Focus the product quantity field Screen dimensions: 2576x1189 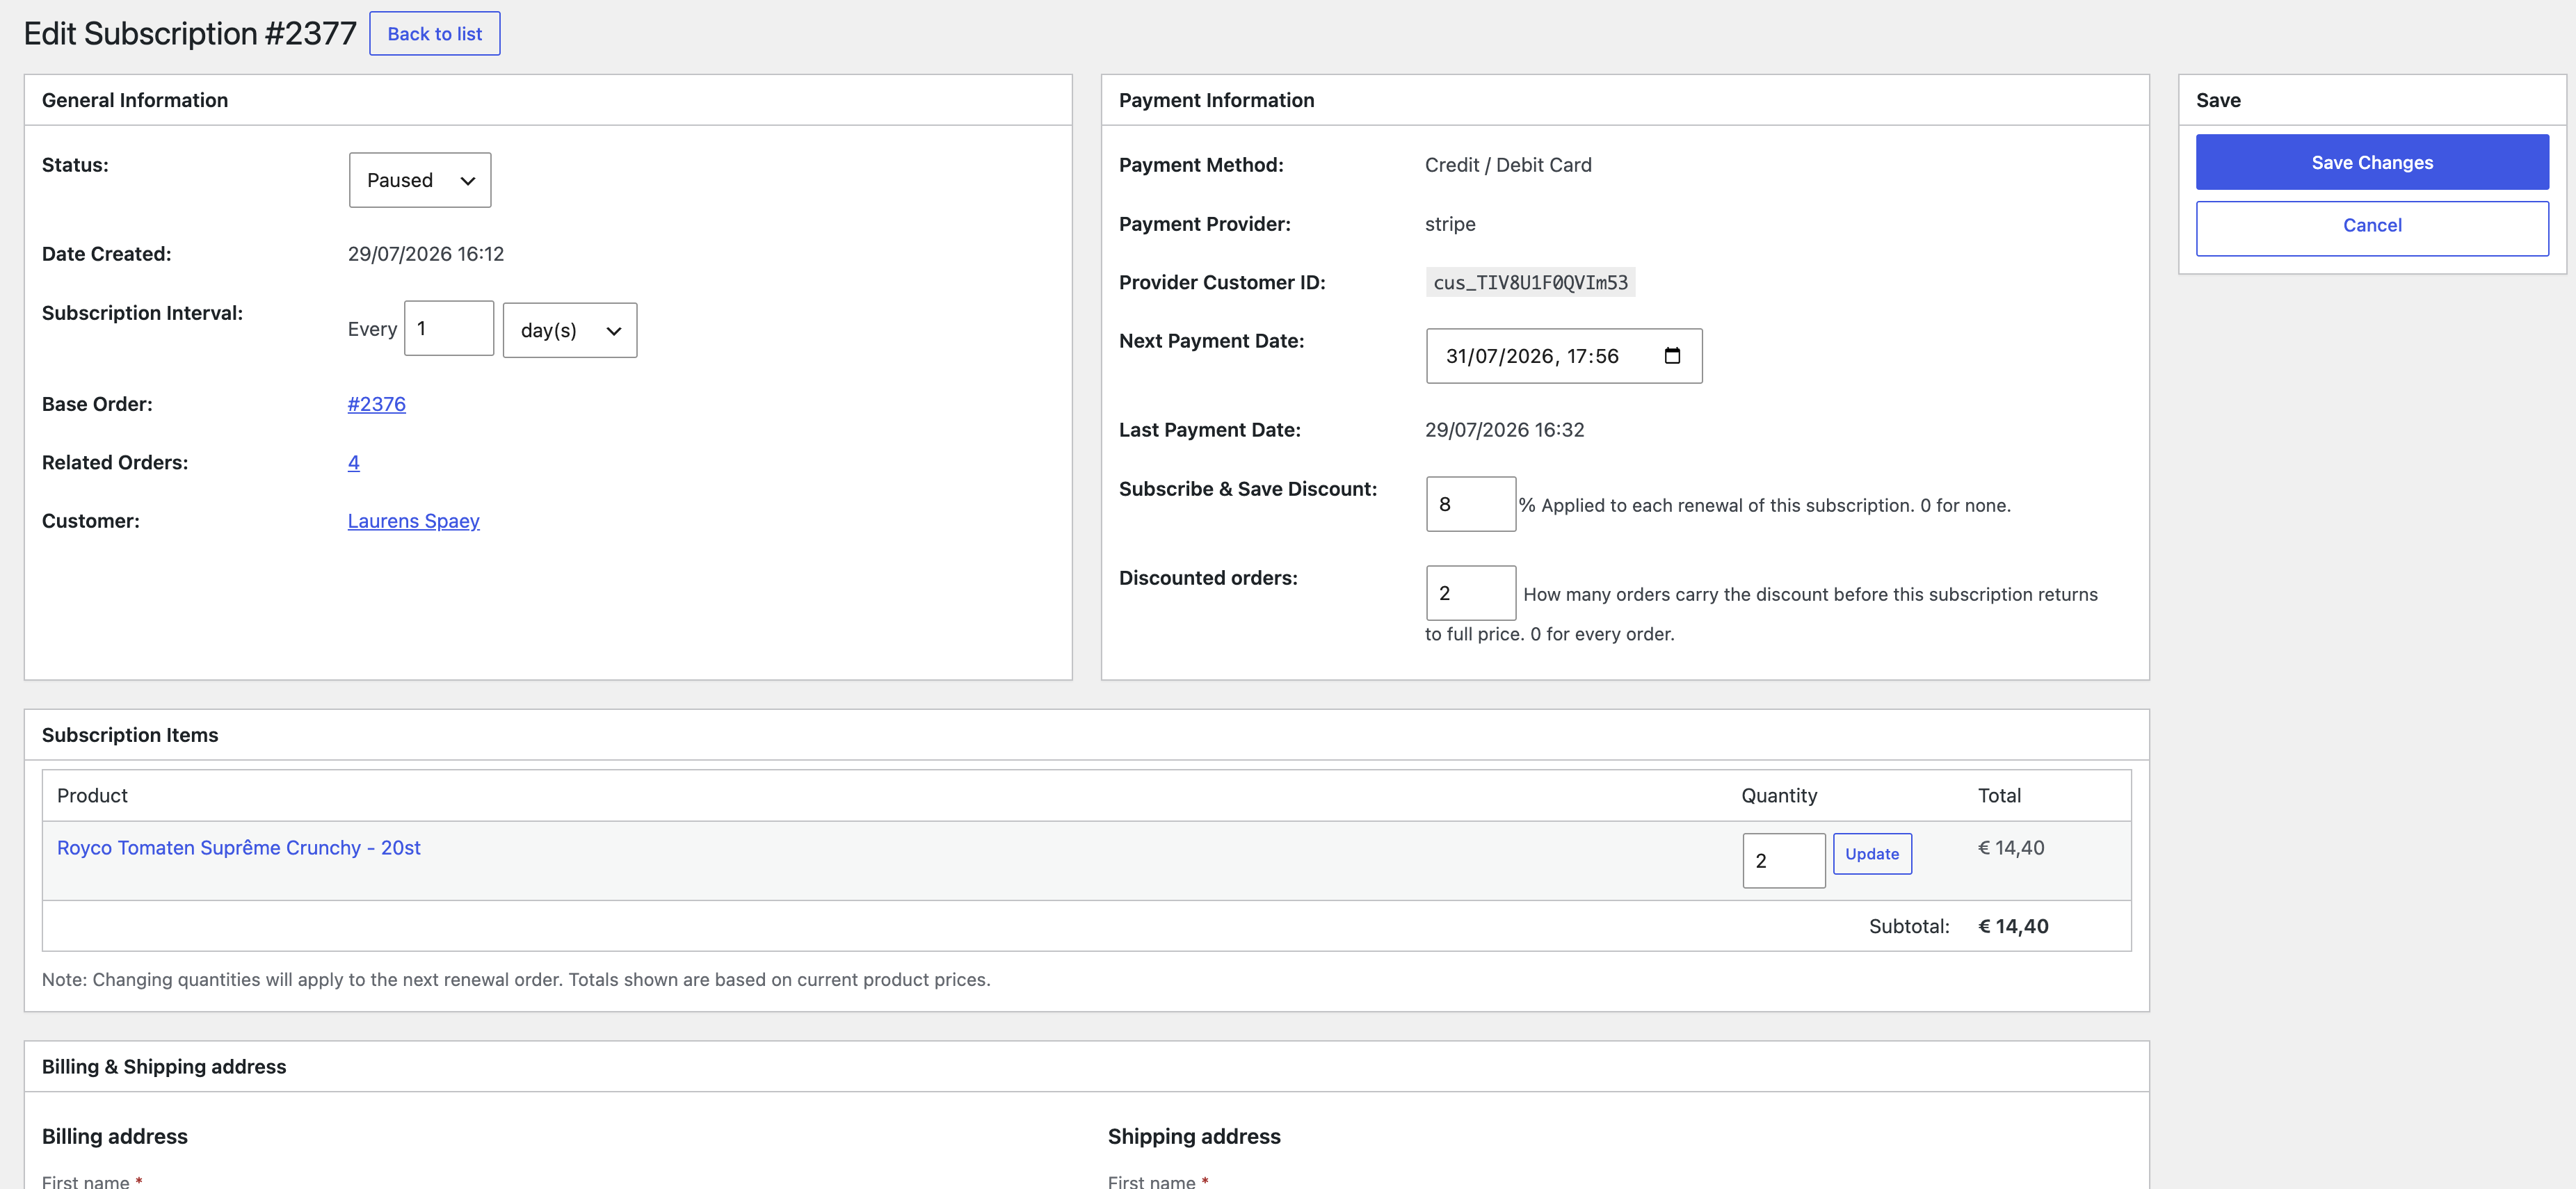(1784, 861)
